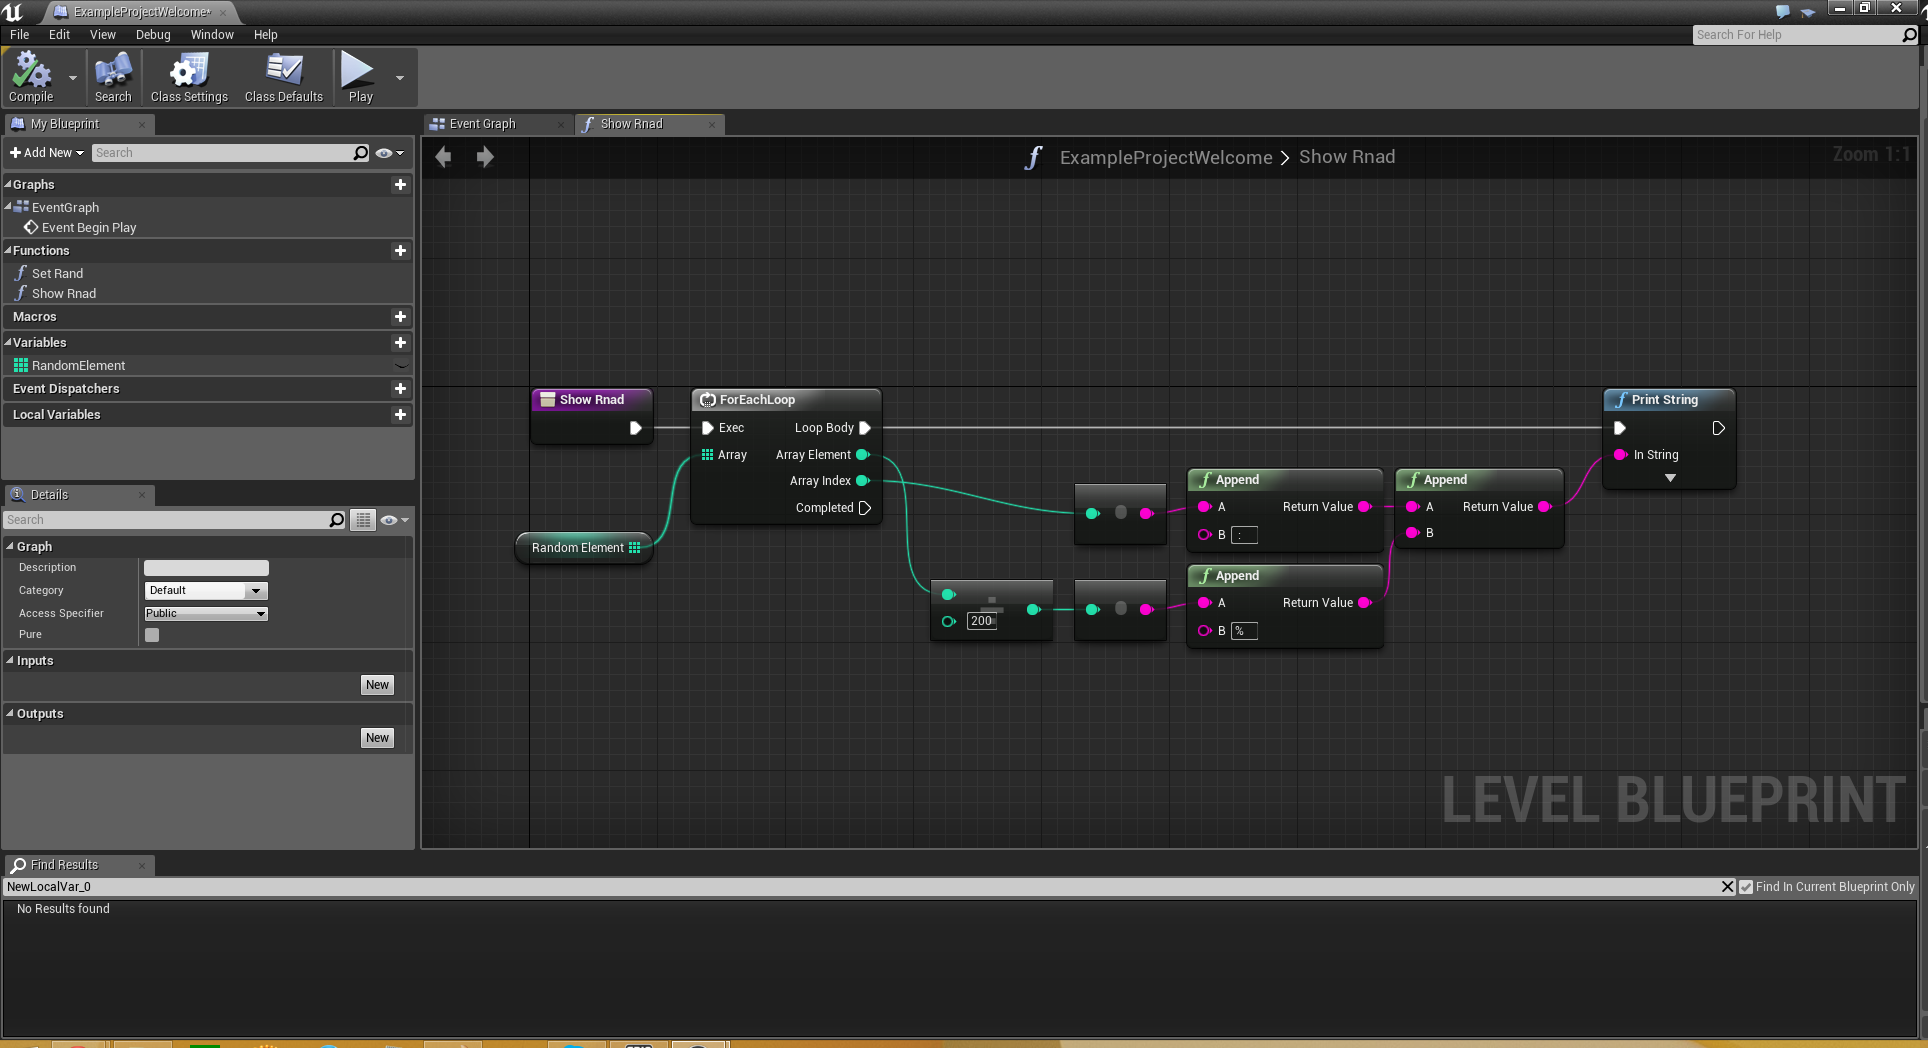Viewport: 1928px width, 1048px height.
Task: Select the RandomElement variable
Action: click(x=78, y=366)
